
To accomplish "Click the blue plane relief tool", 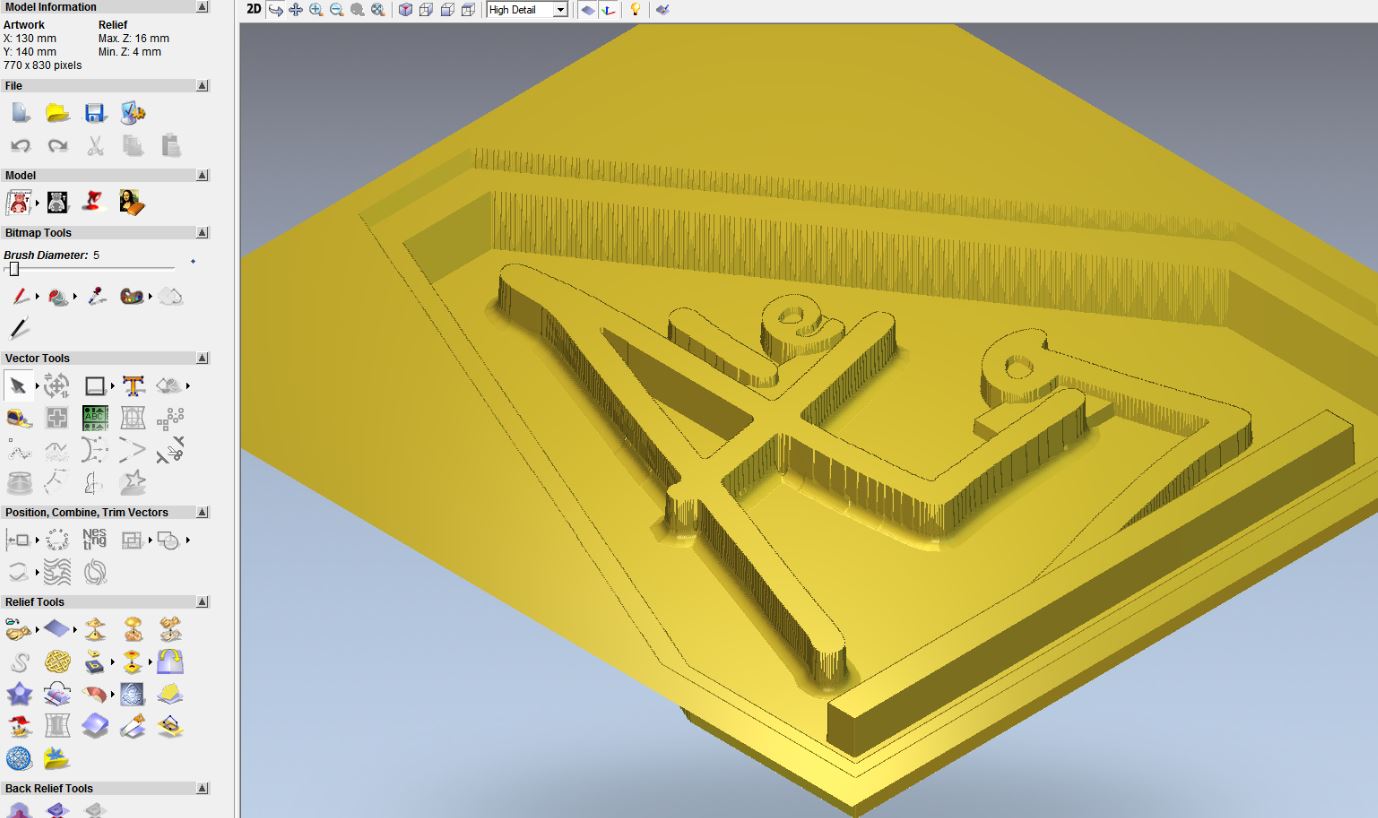I will coord(58,630).
